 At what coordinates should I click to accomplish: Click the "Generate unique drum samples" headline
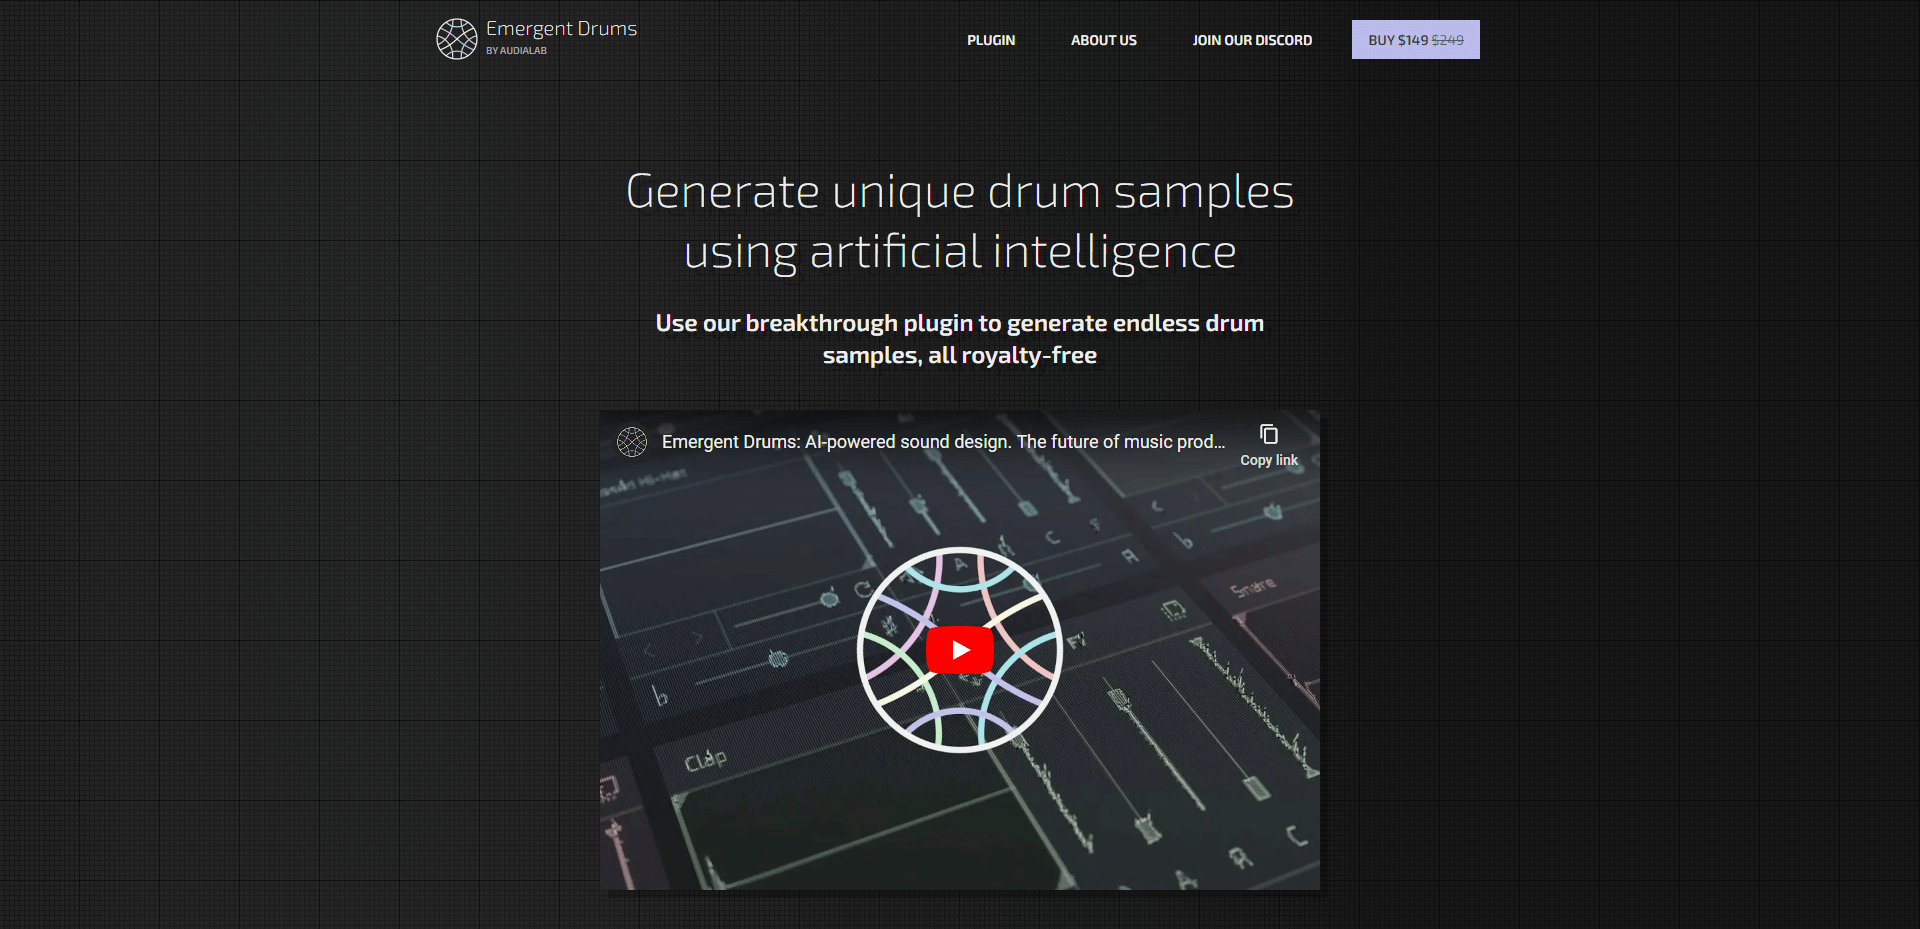point(960,221)
